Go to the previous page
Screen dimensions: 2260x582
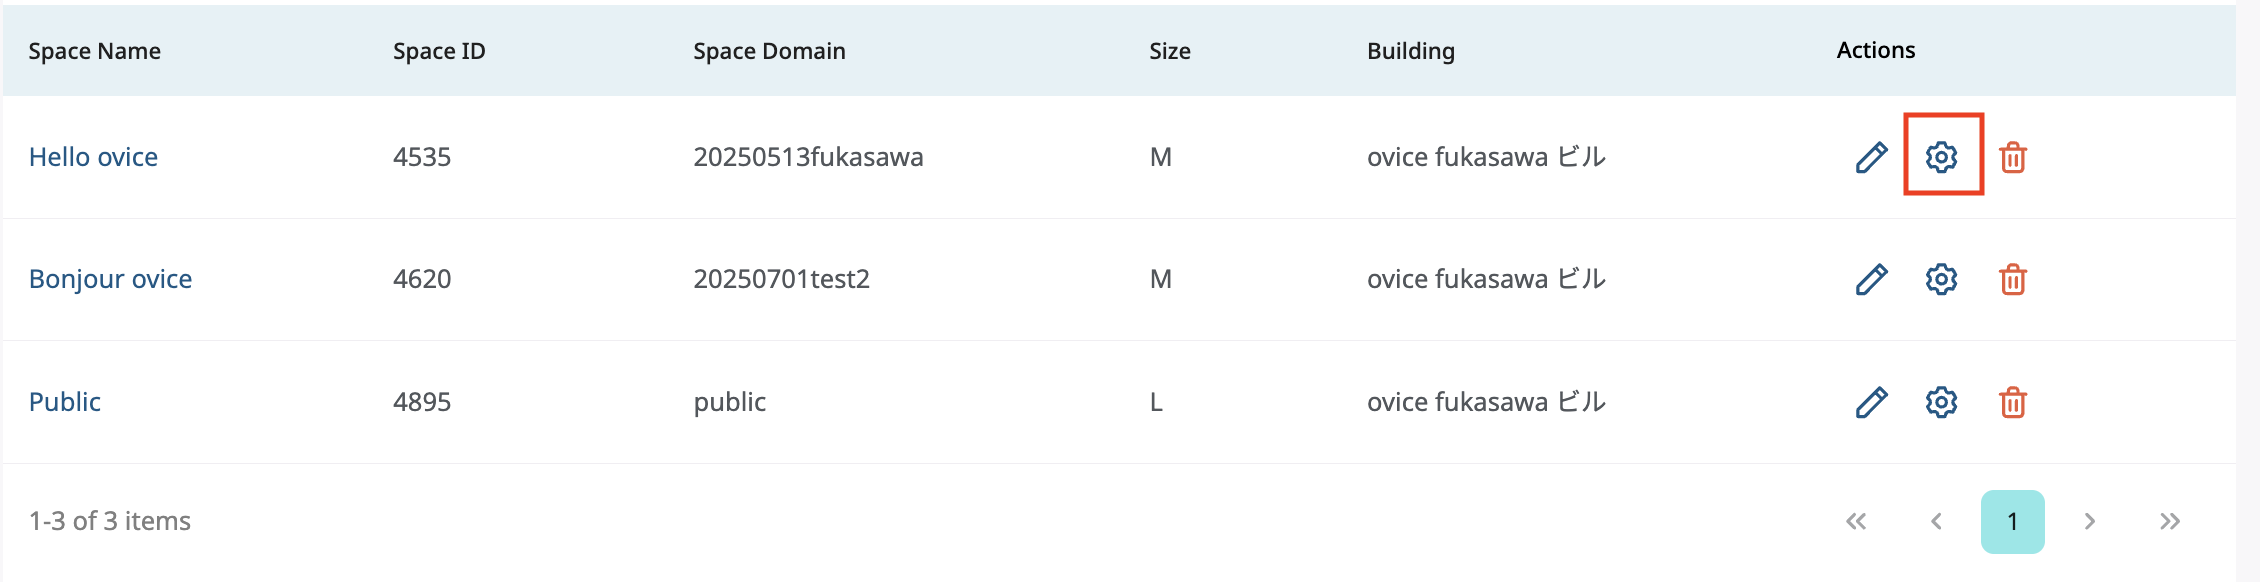(1936, 521)
